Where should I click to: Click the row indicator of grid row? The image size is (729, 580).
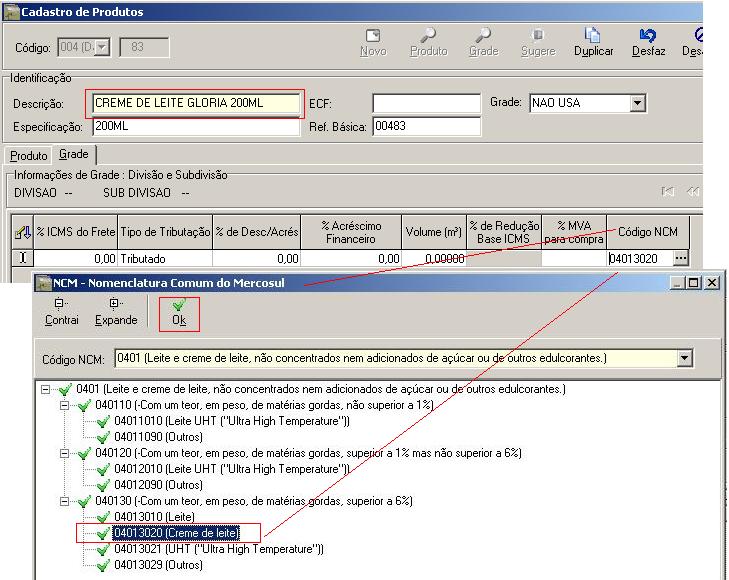tap(22, 258)
